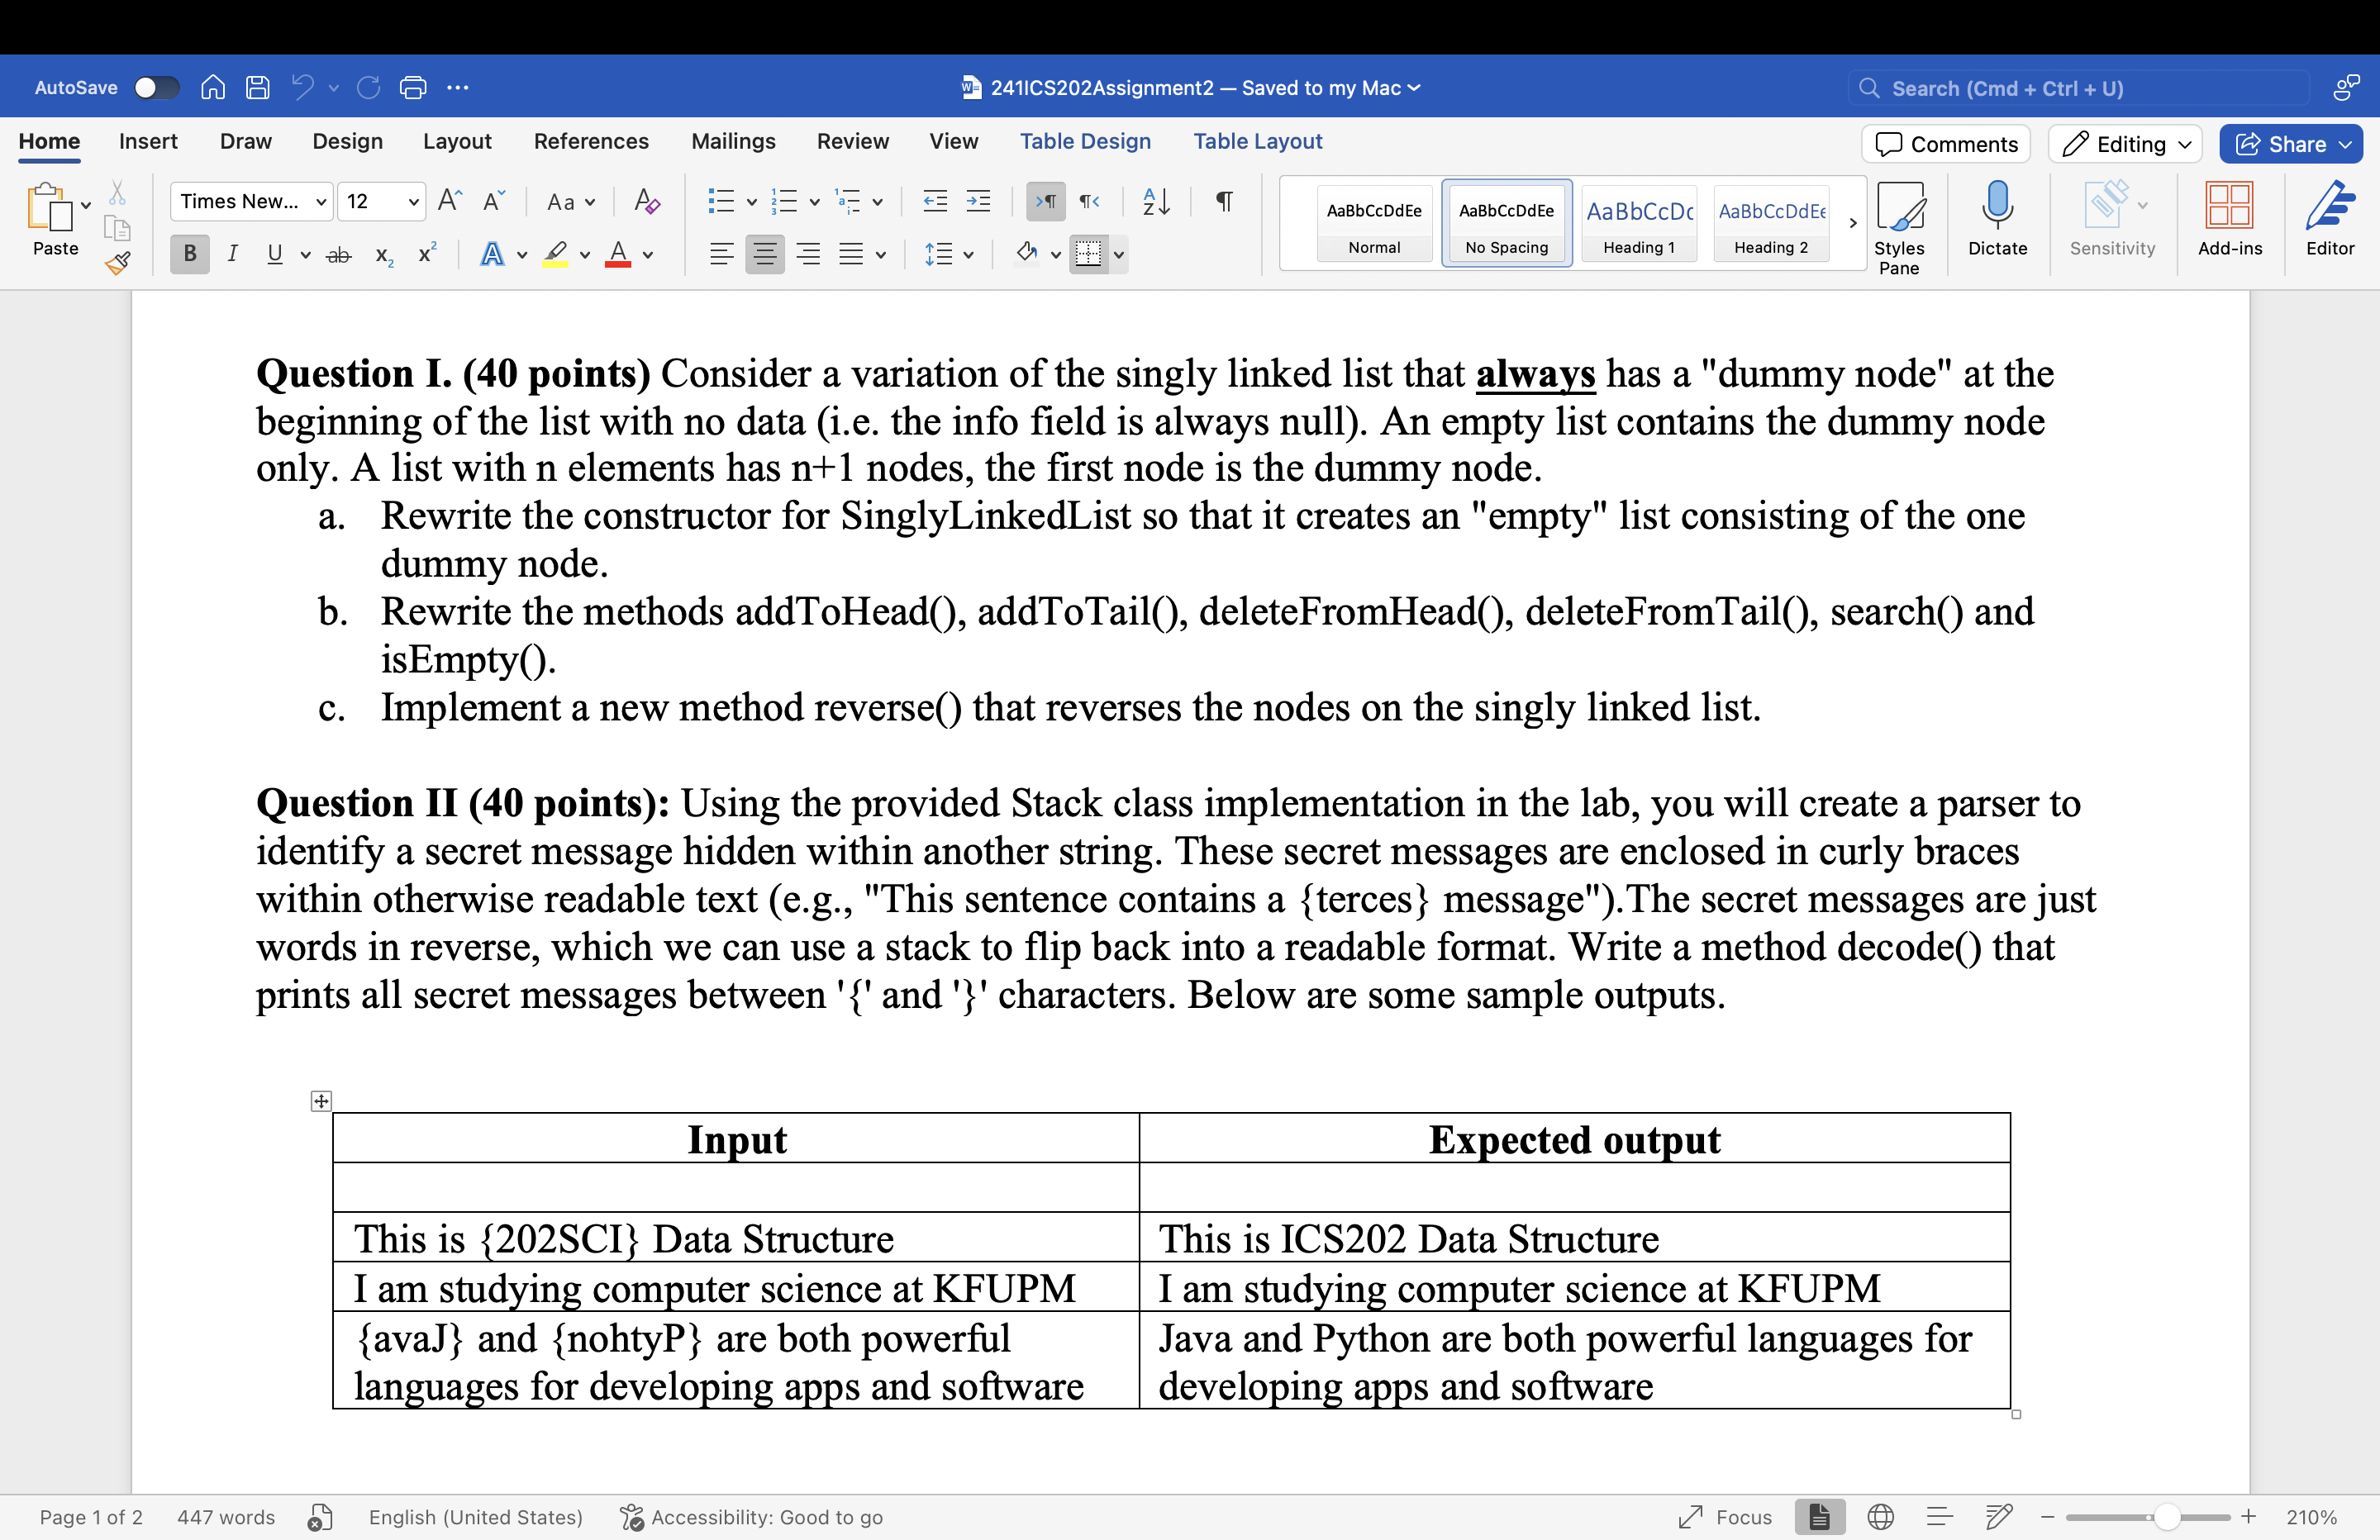
Task: Switch to the References tab
Action: [x=591, y=141]
